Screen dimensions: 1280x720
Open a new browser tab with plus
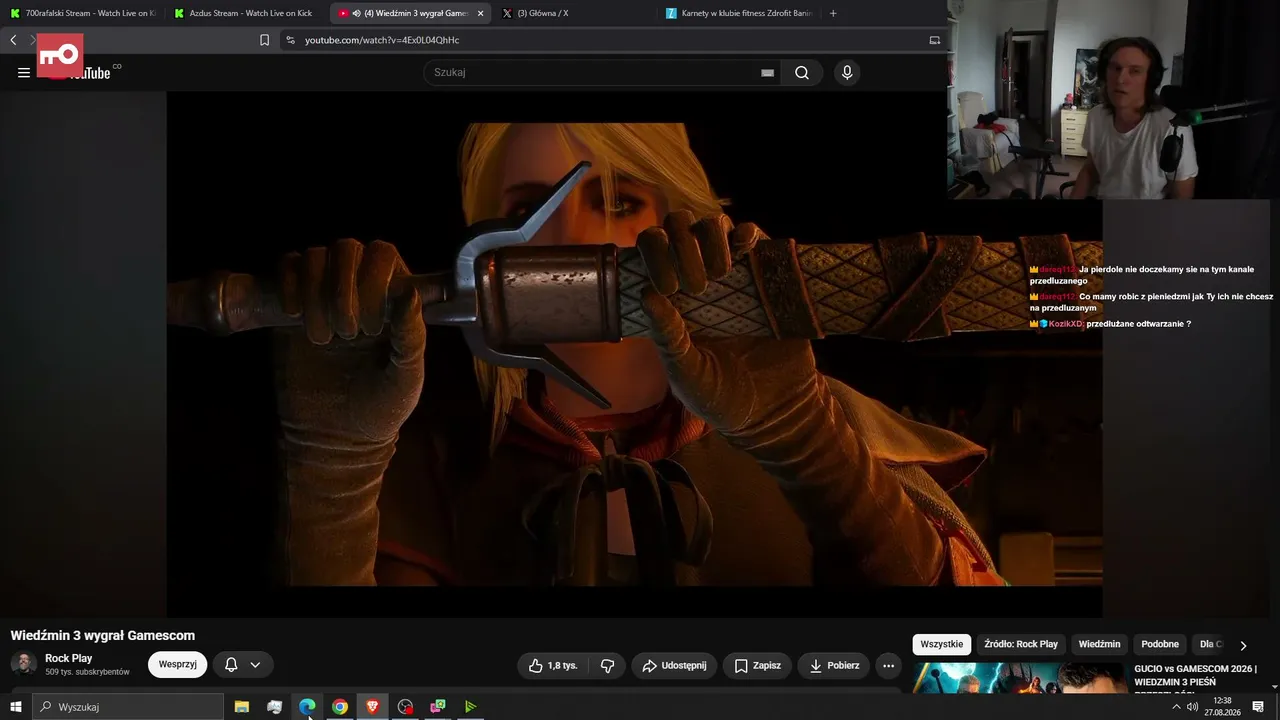833,13
